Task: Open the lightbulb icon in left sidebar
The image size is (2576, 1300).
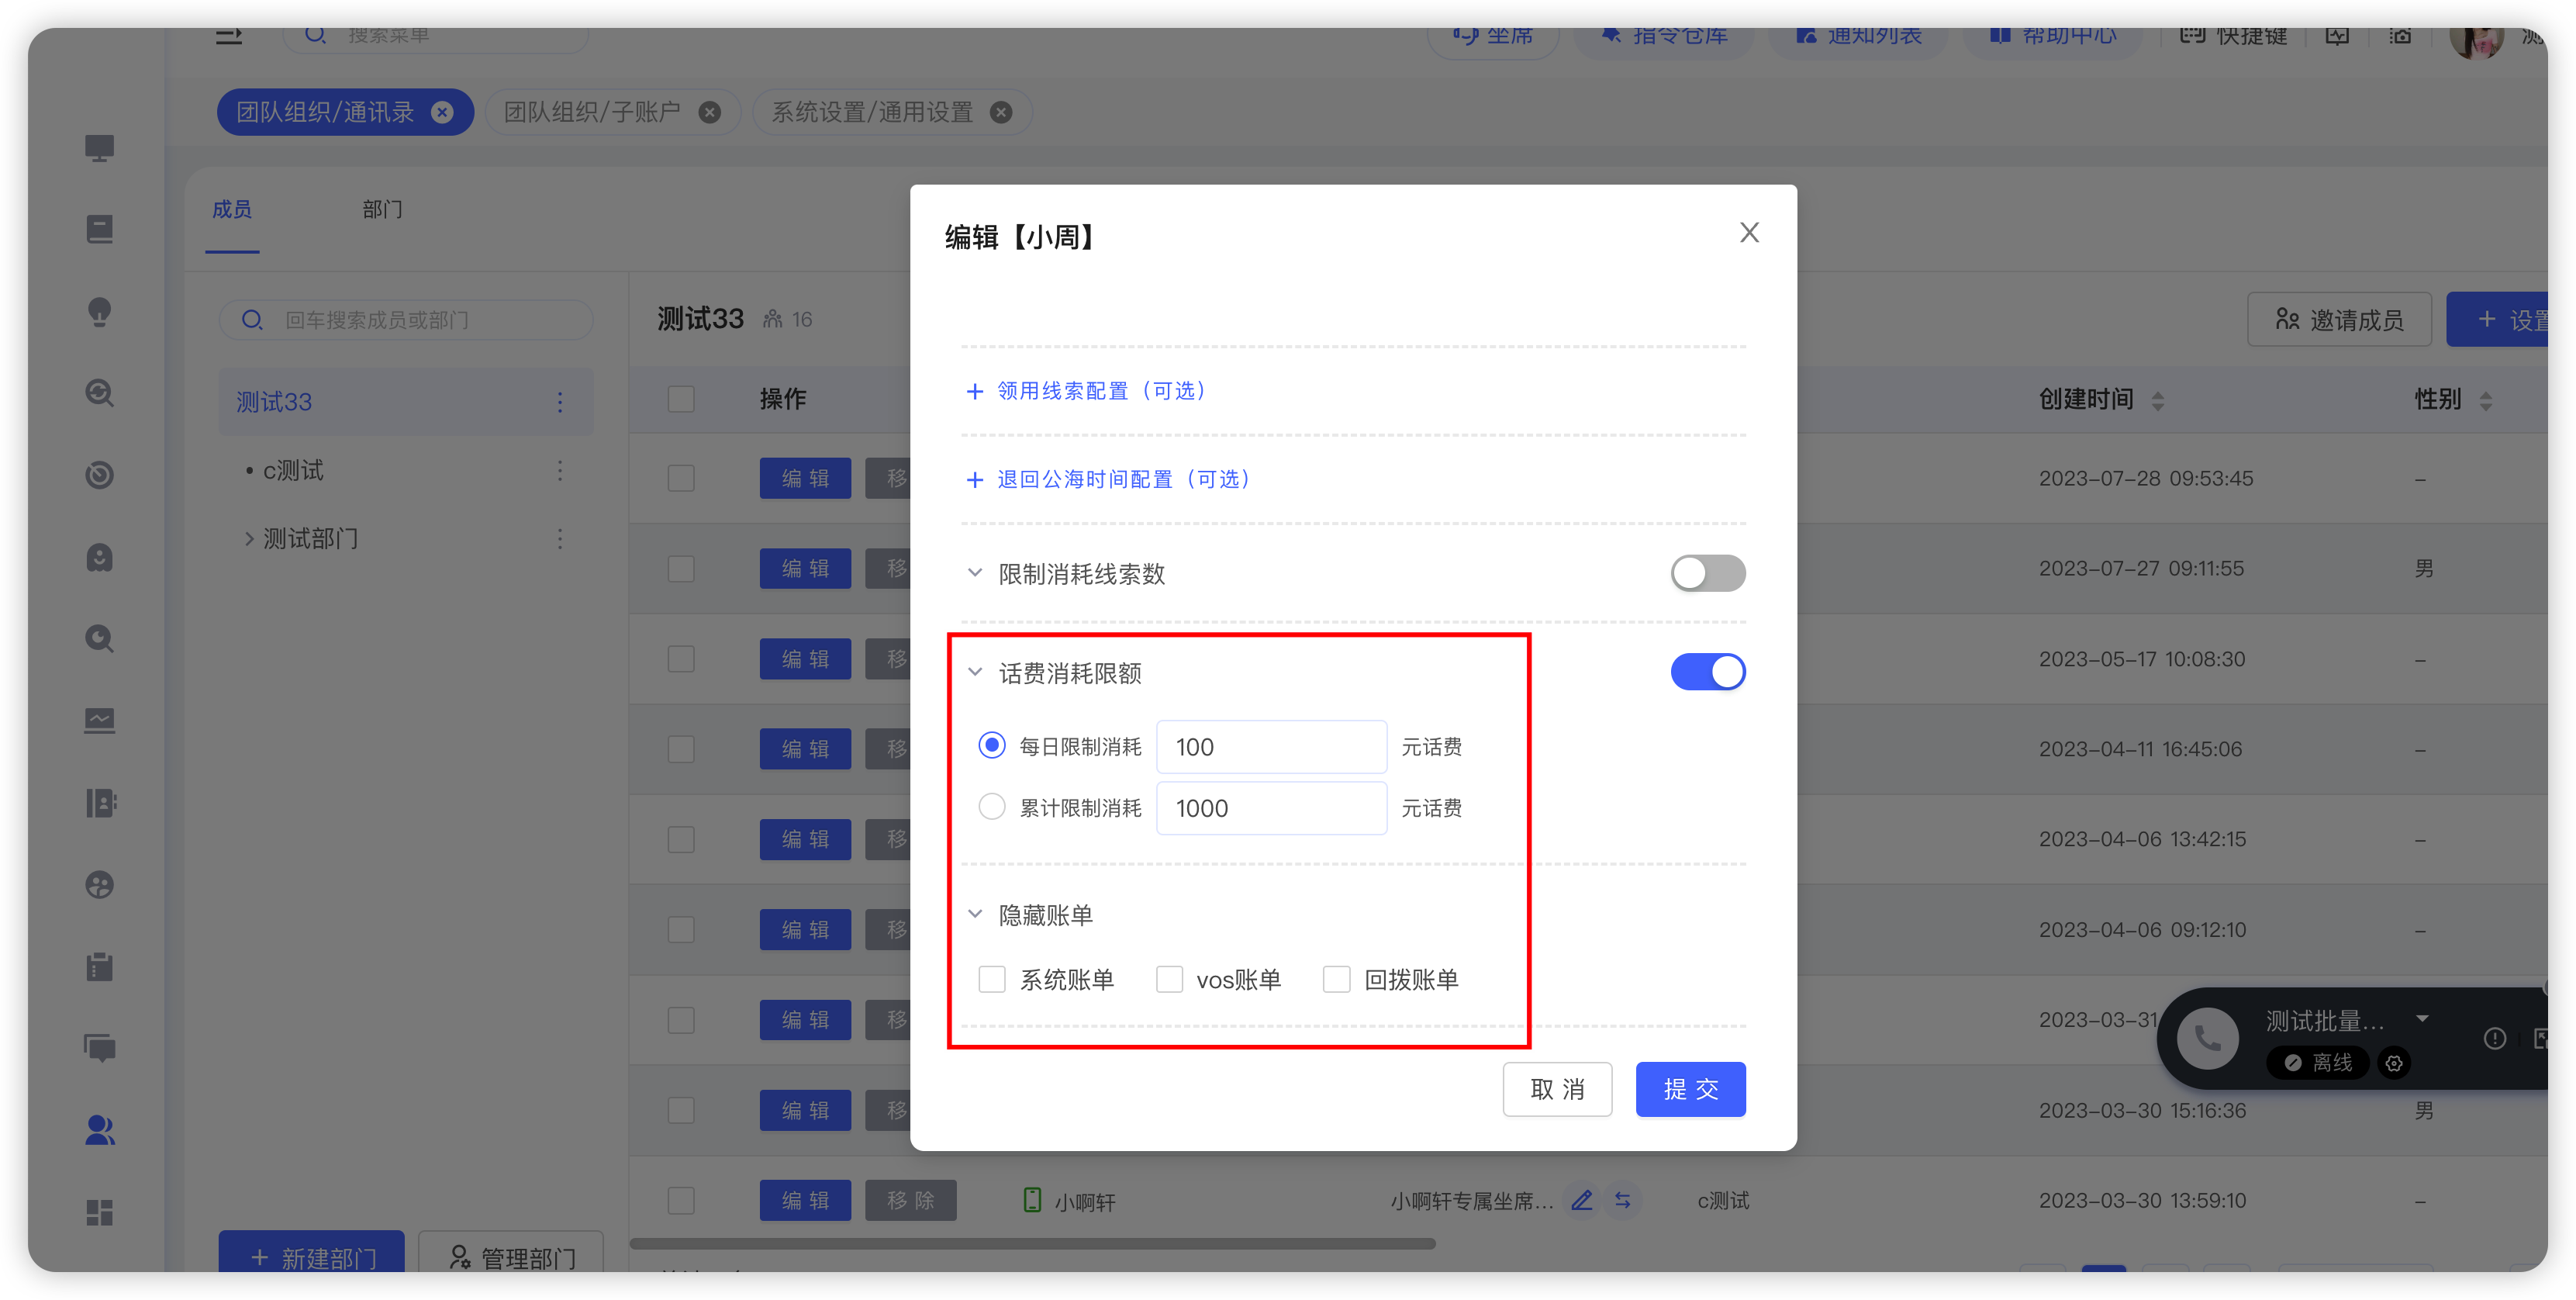Action: [x=99, y=312]
